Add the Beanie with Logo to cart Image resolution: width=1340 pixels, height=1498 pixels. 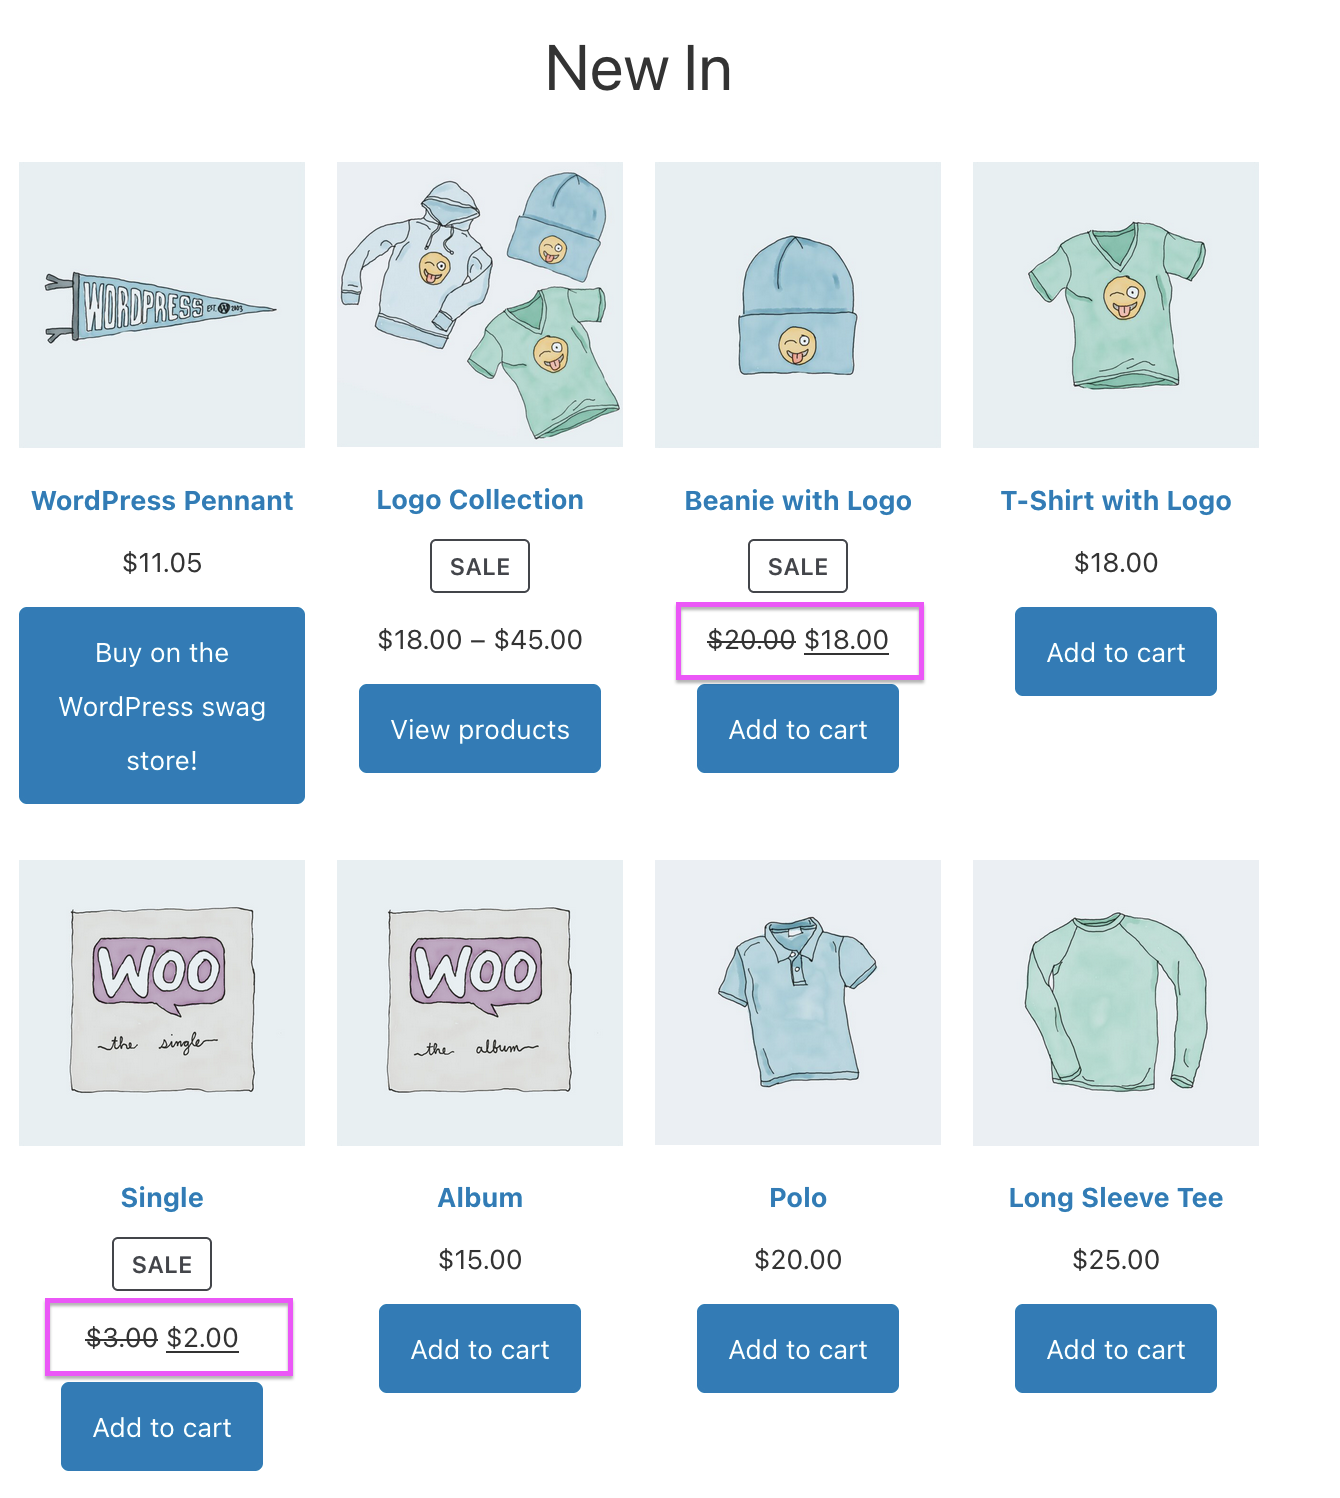tap(797, 728)
